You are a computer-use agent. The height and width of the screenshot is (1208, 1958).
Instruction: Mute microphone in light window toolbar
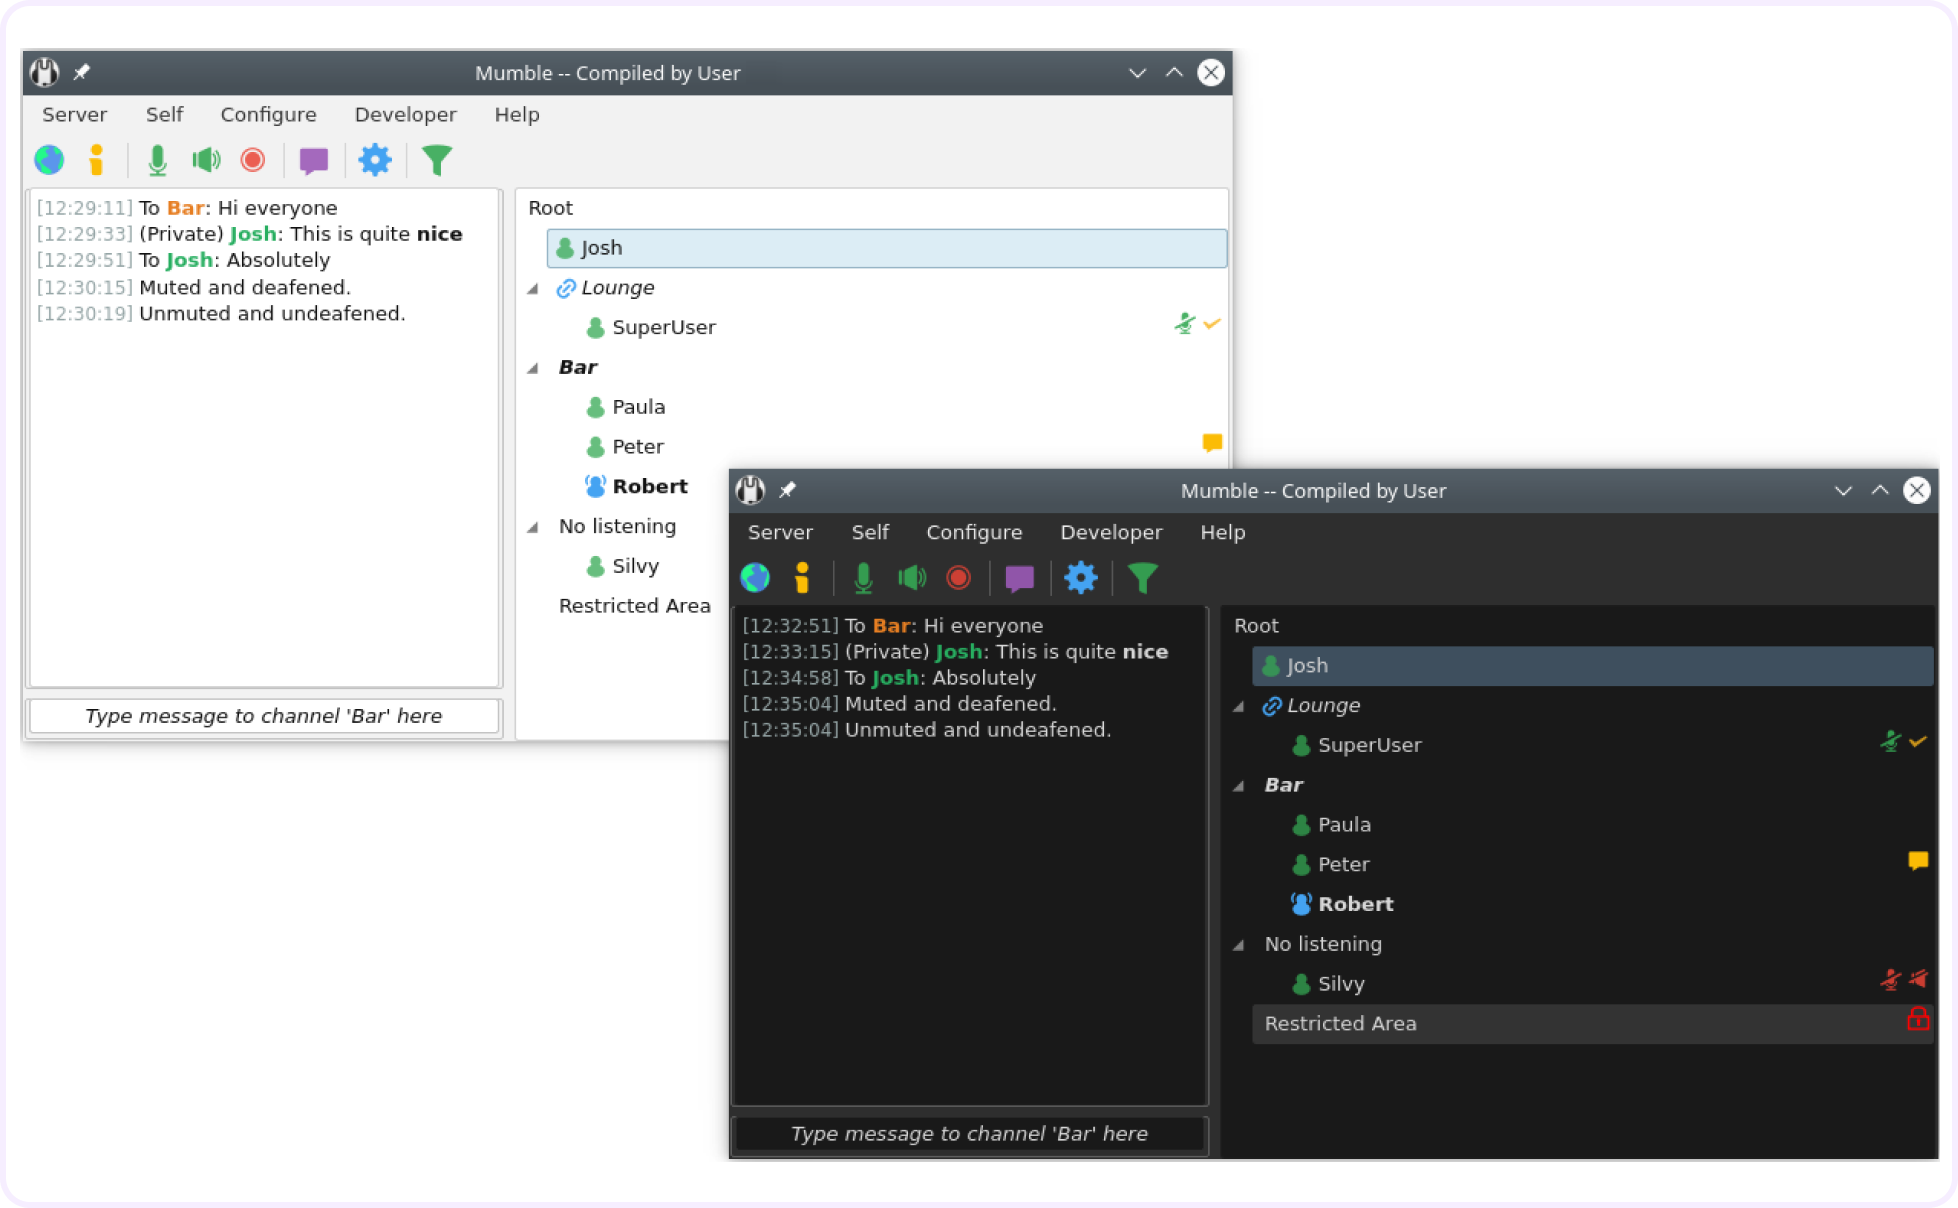click(x=157, y=160)
